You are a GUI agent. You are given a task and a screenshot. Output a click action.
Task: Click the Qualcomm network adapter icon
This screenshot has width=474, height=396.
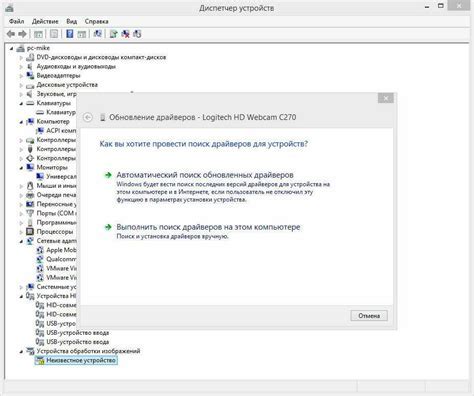[40, 259]
